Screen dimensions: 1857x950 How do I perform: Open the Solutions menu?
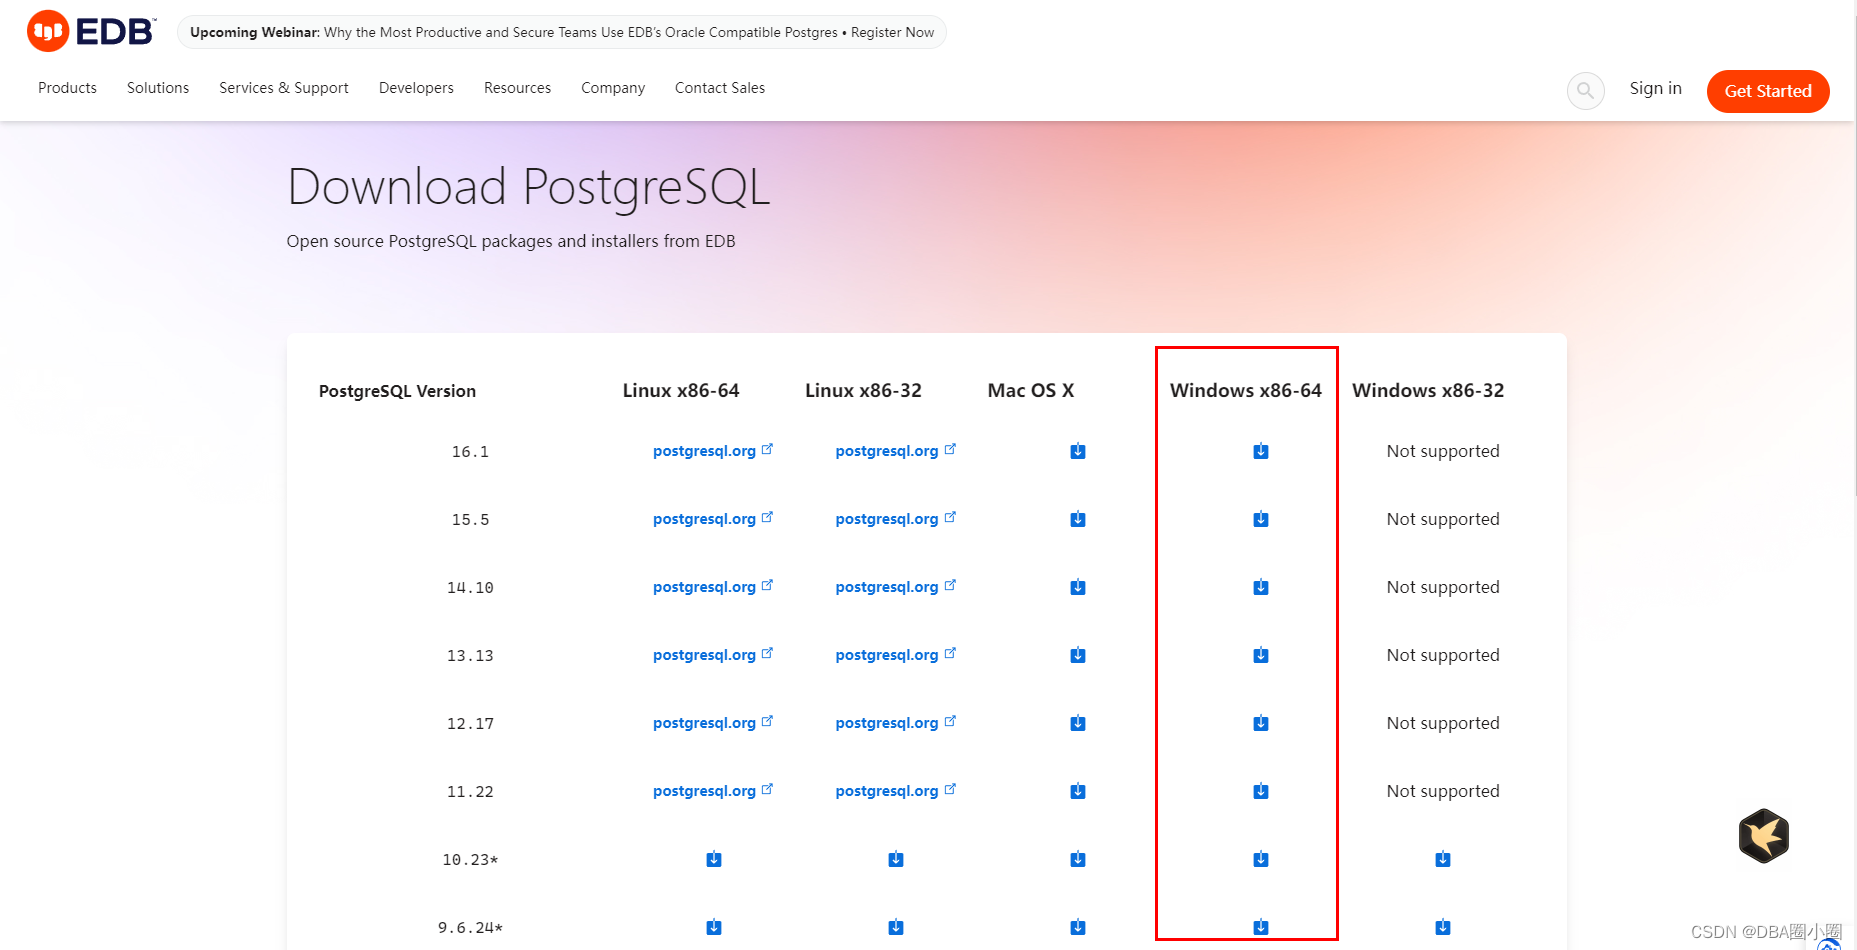[158, 88]
